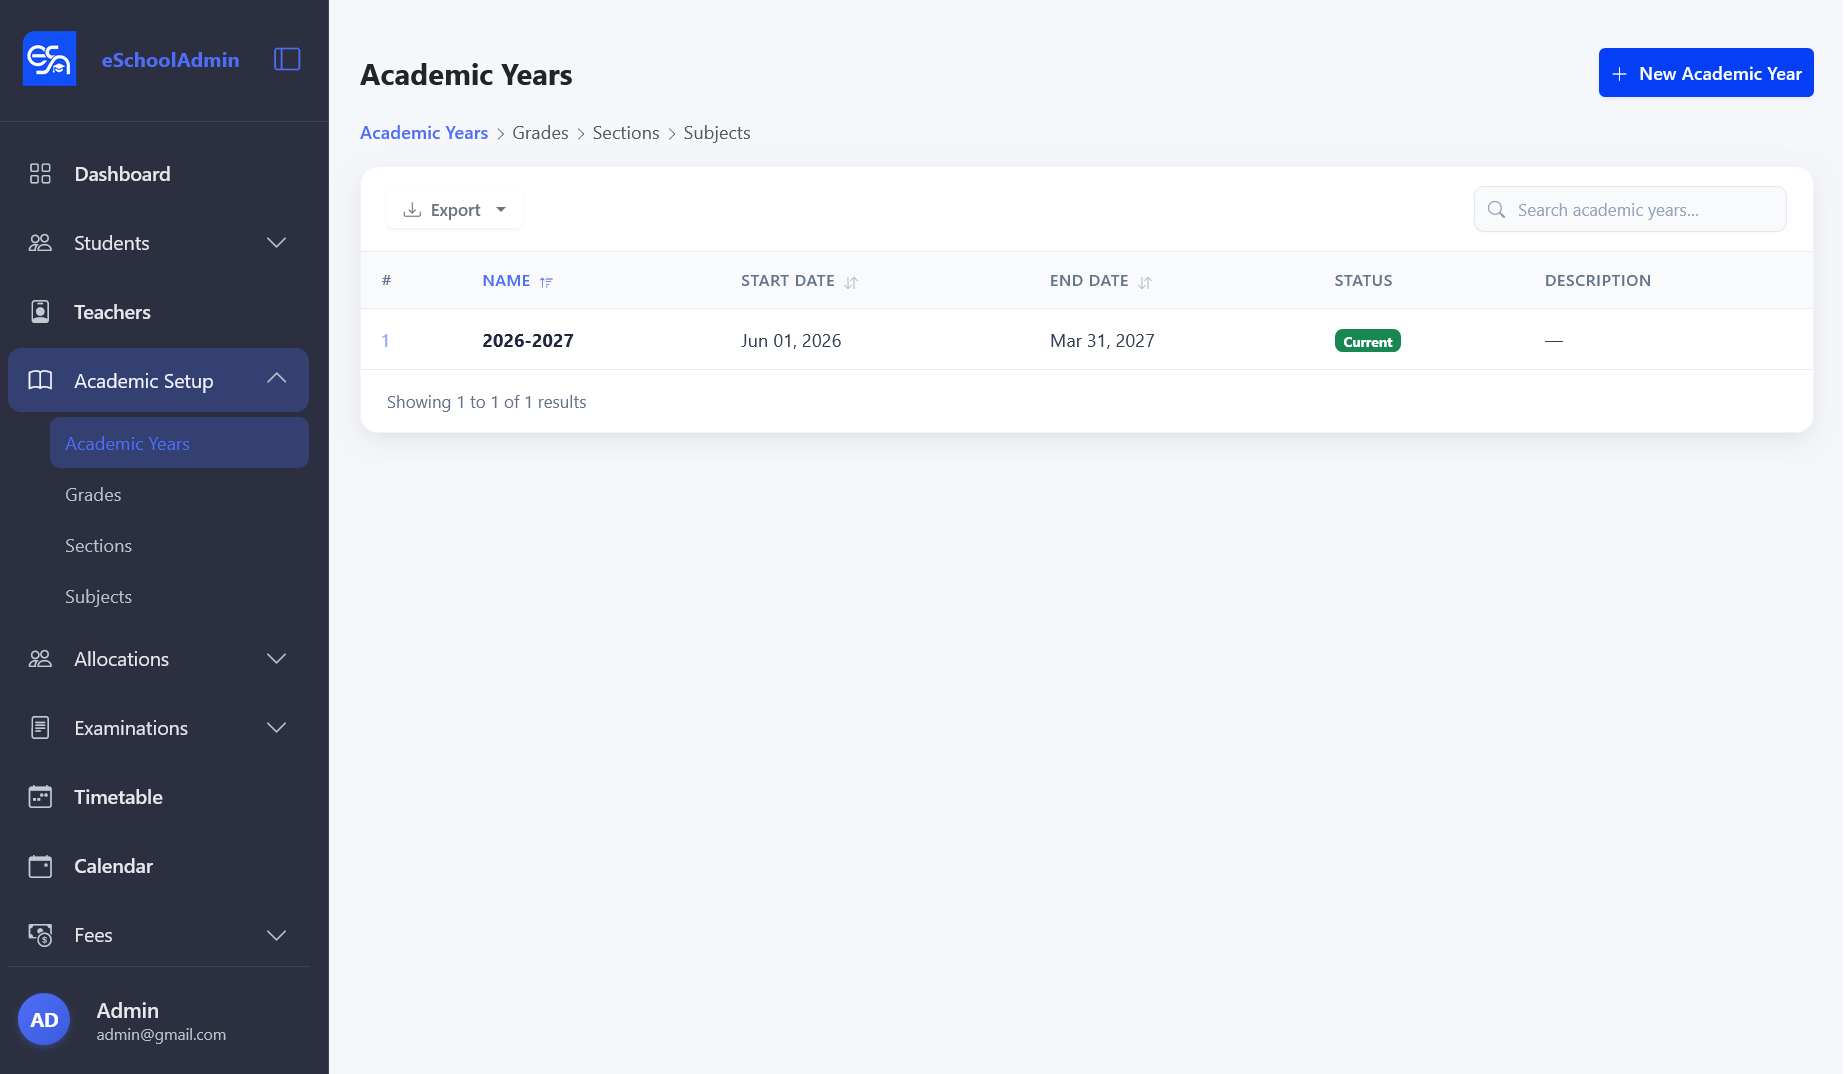This screenshot has height=1074, width=1844.
Task: Open the Calendar menu label
Action: coord(113,866)
